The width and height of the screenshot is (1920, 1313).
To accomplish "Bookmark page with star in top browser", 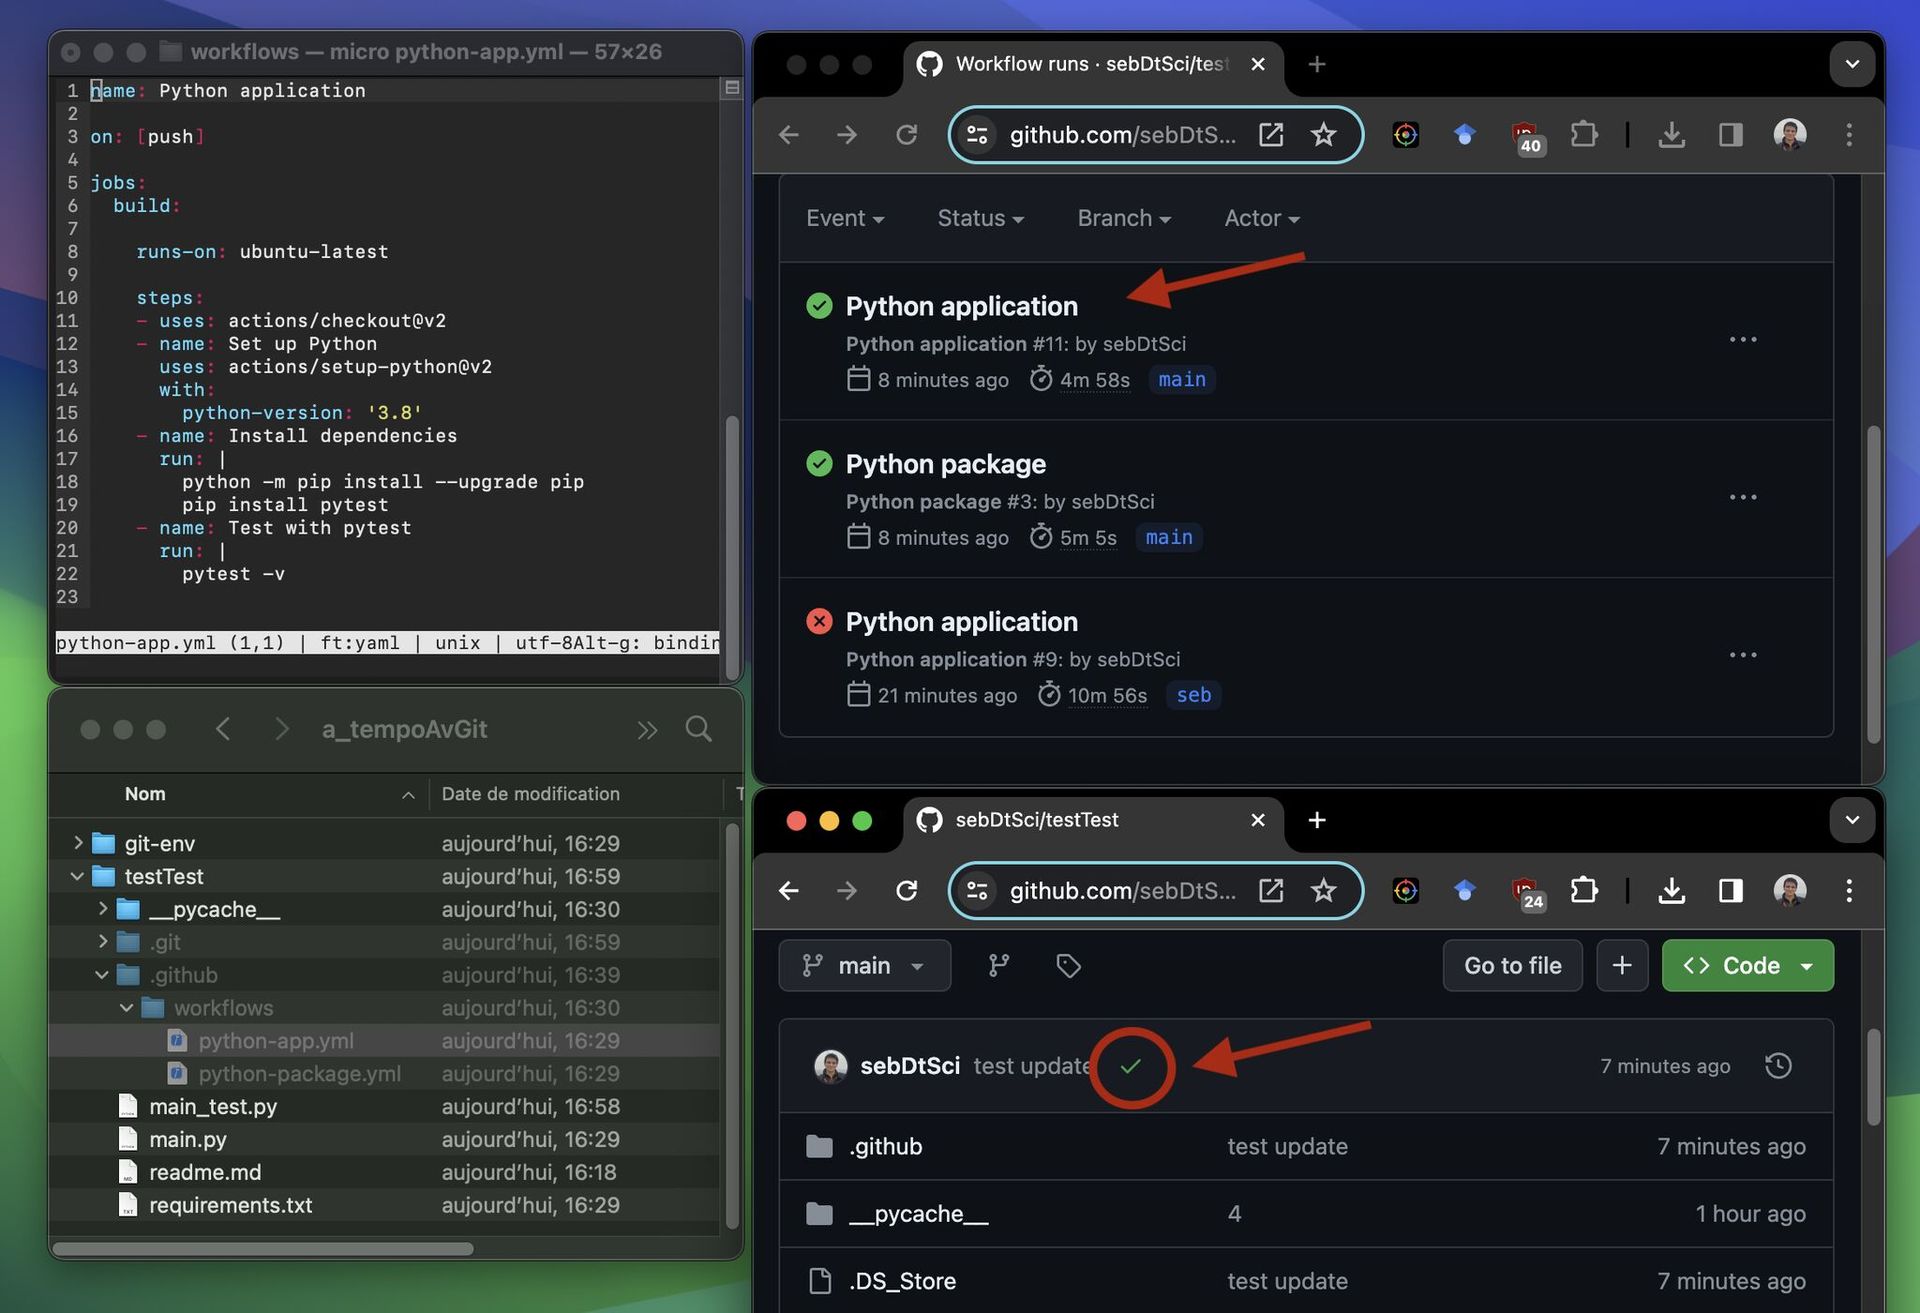I will [1323, 135].
